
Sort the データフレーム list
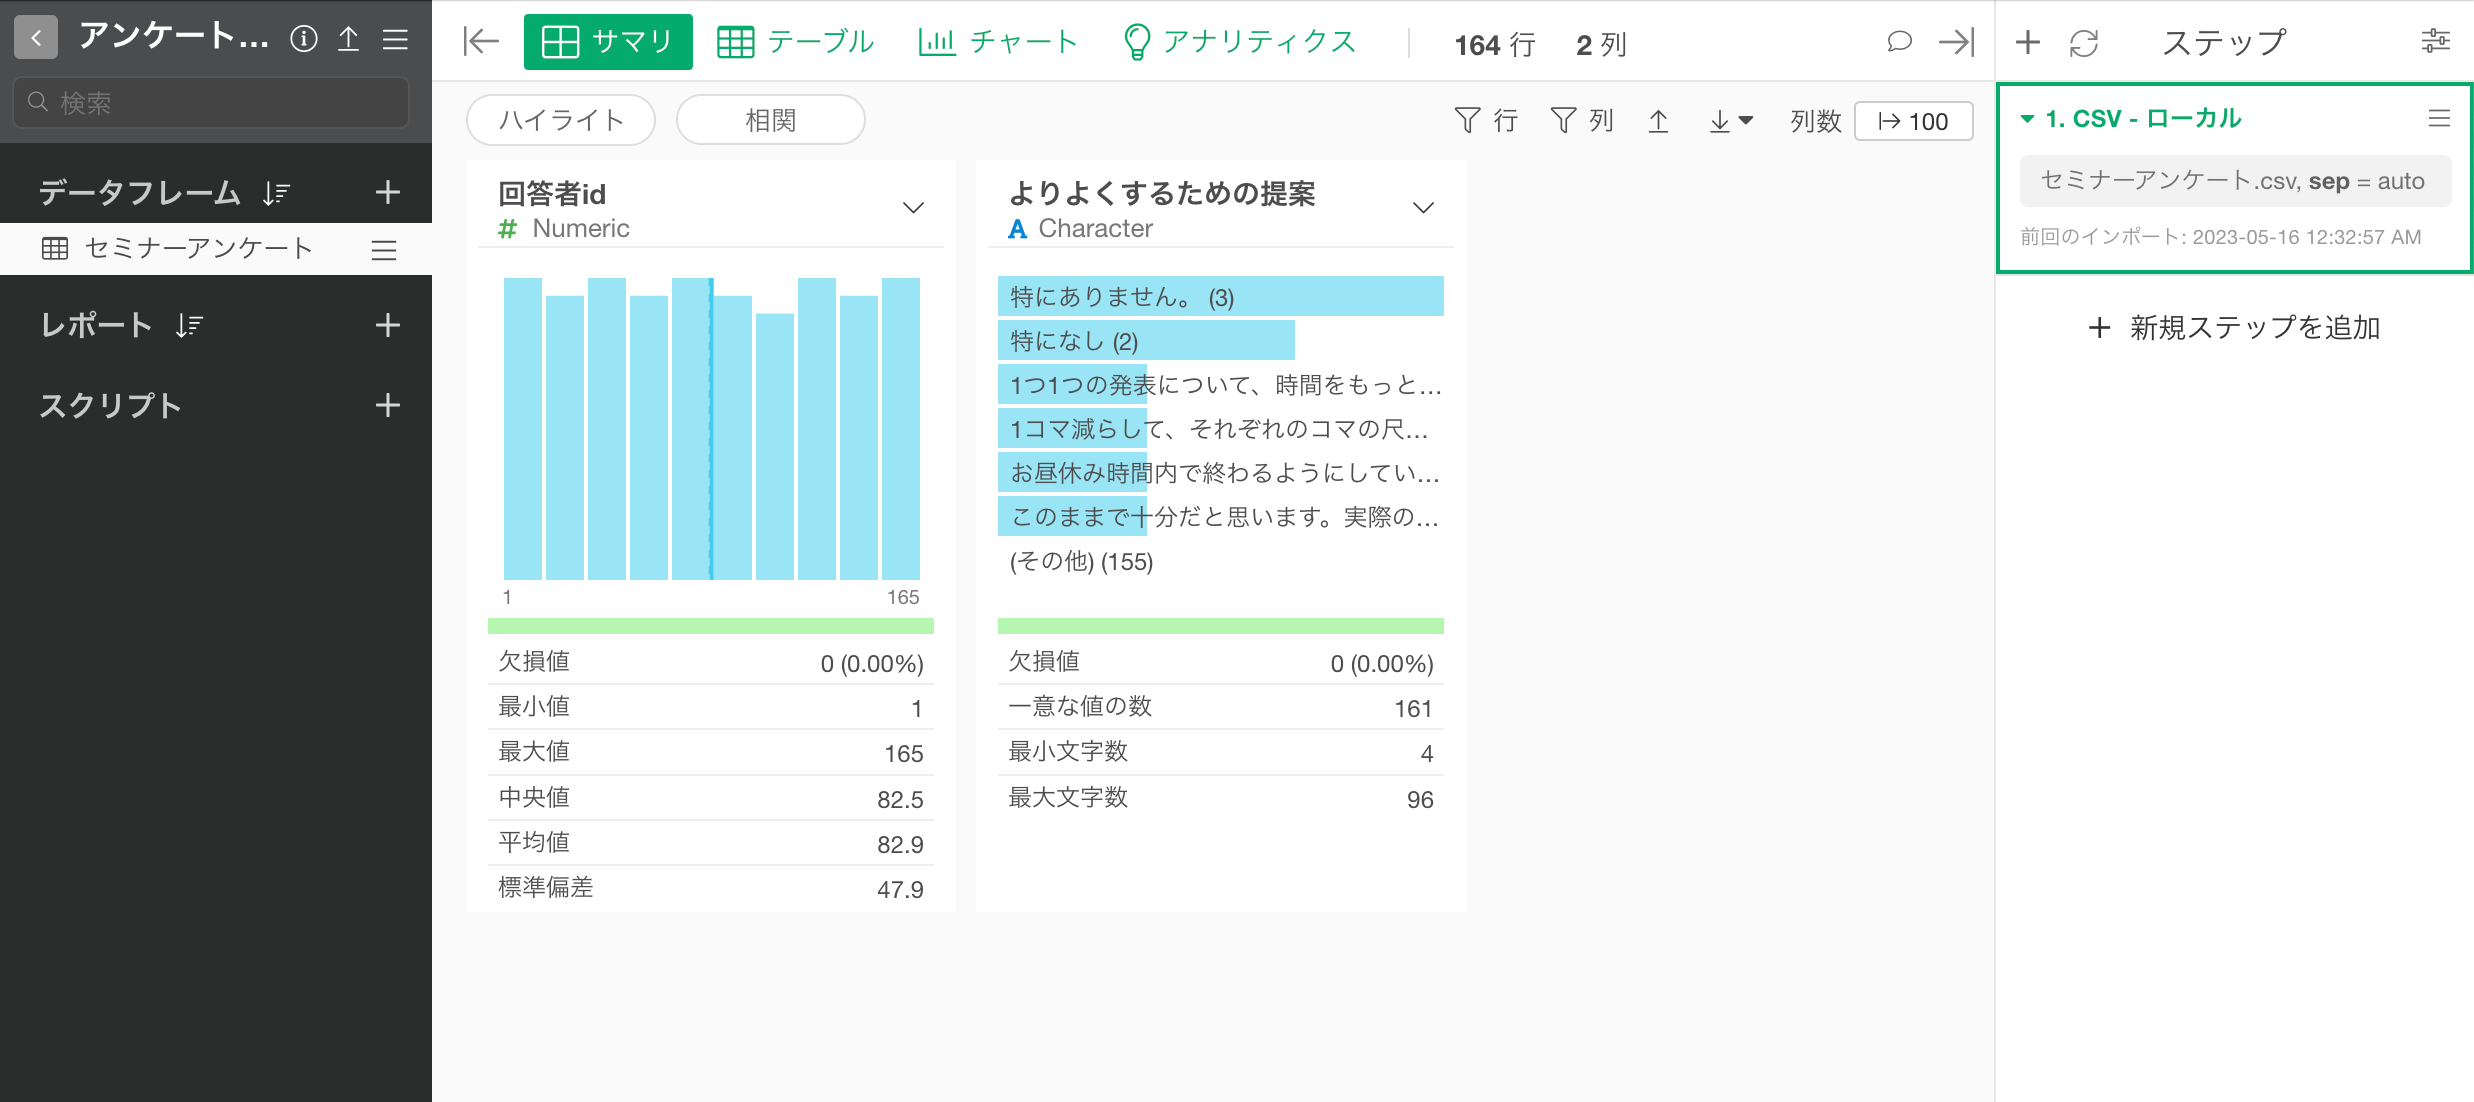coord(277,192)
